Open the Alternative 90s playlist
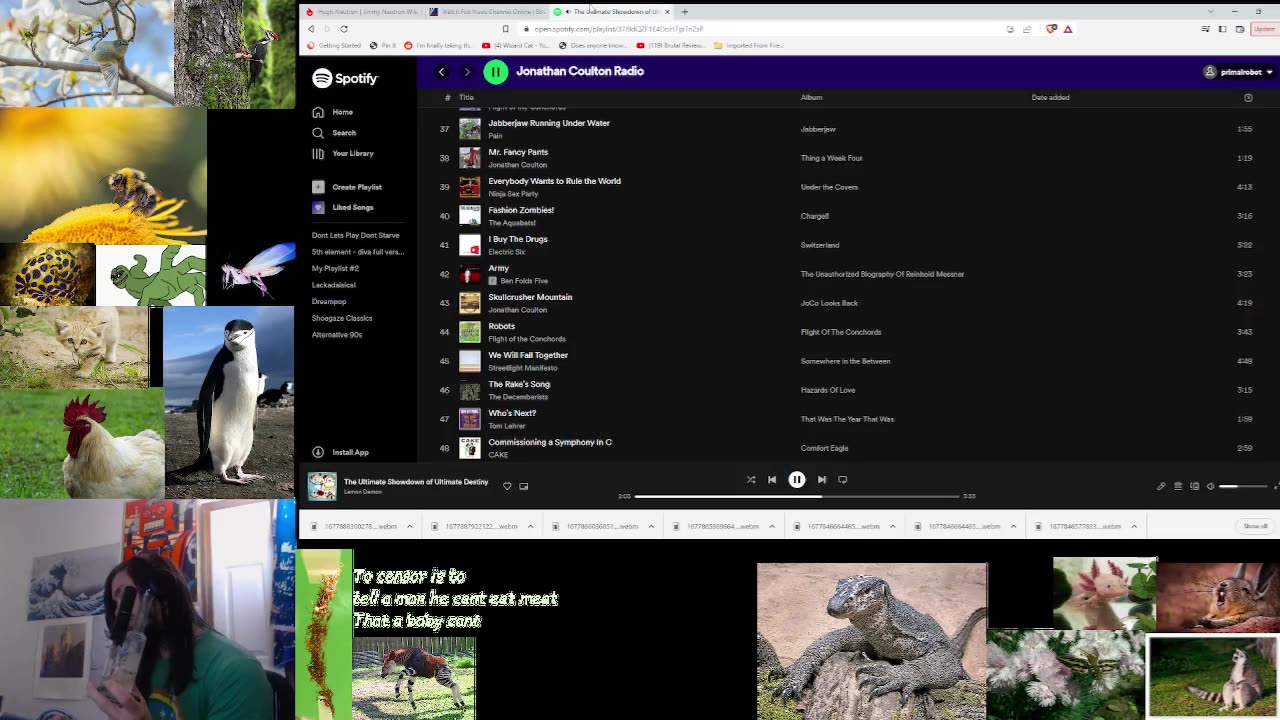Image resolution: width=1280 pixels, height=720 pixels. coord(337,335)
